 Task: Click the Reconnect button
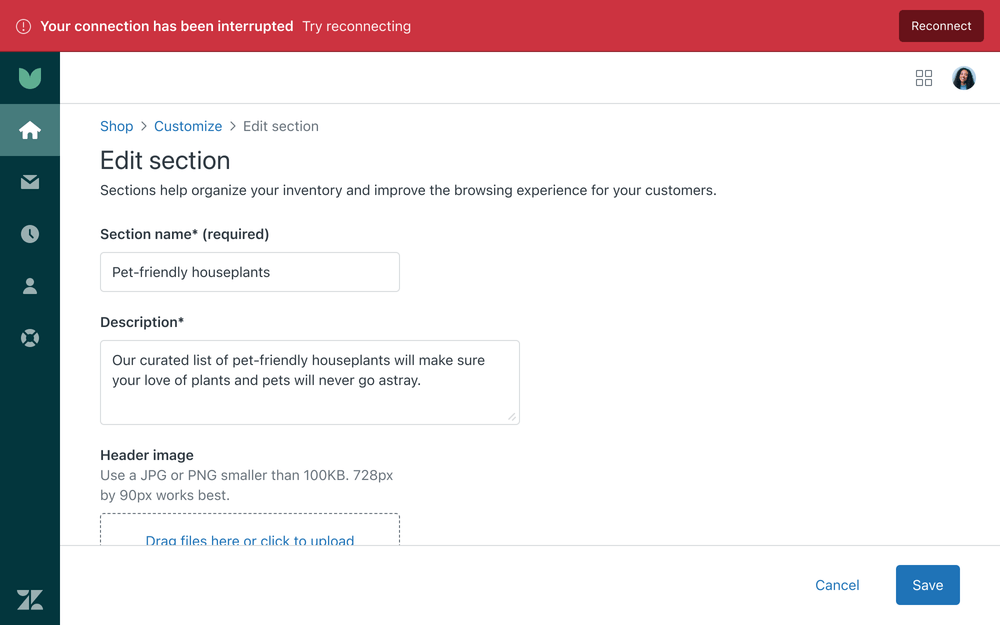pyautogui.click(x=940, y=26)
